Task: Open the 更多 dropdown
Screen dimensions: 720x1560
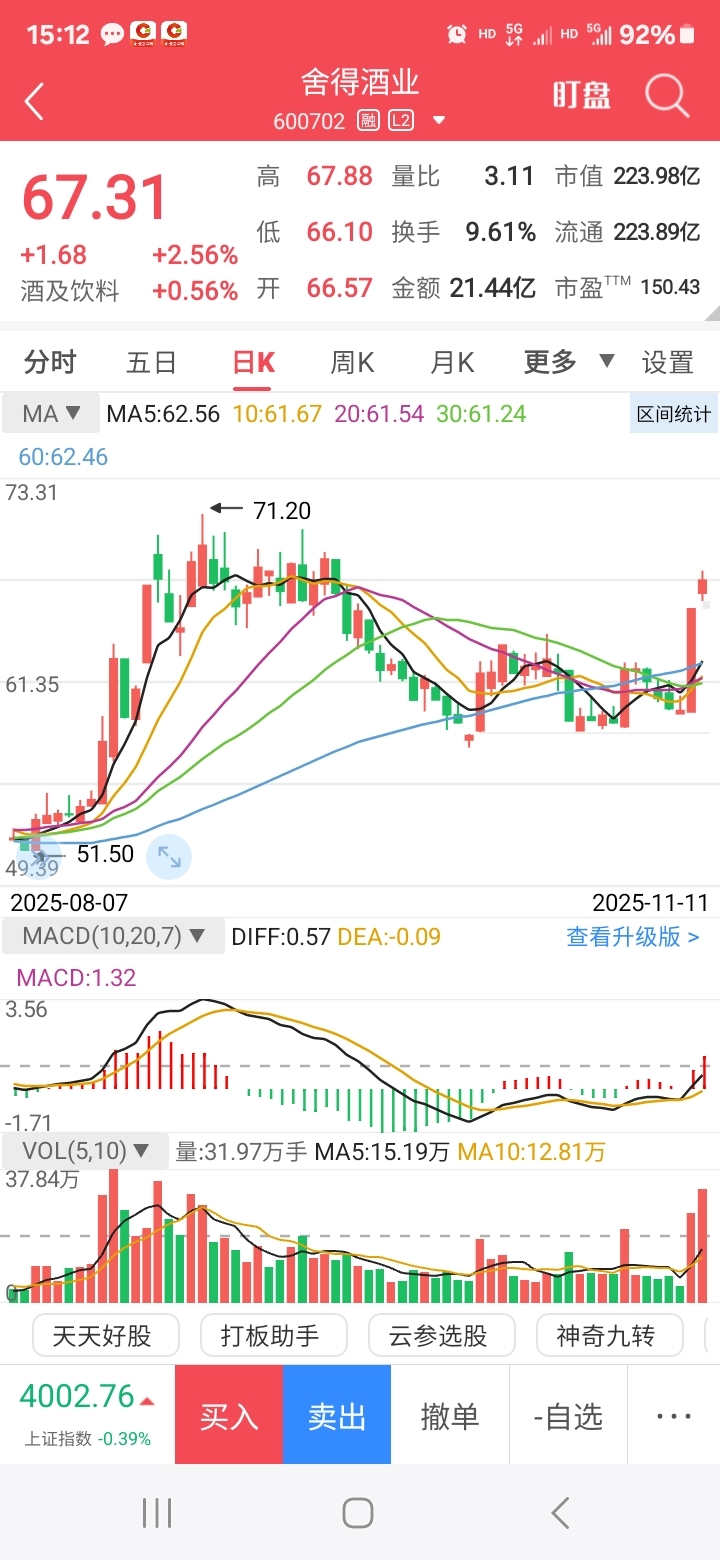Action: pyautogui.click(x=568, y=362)
